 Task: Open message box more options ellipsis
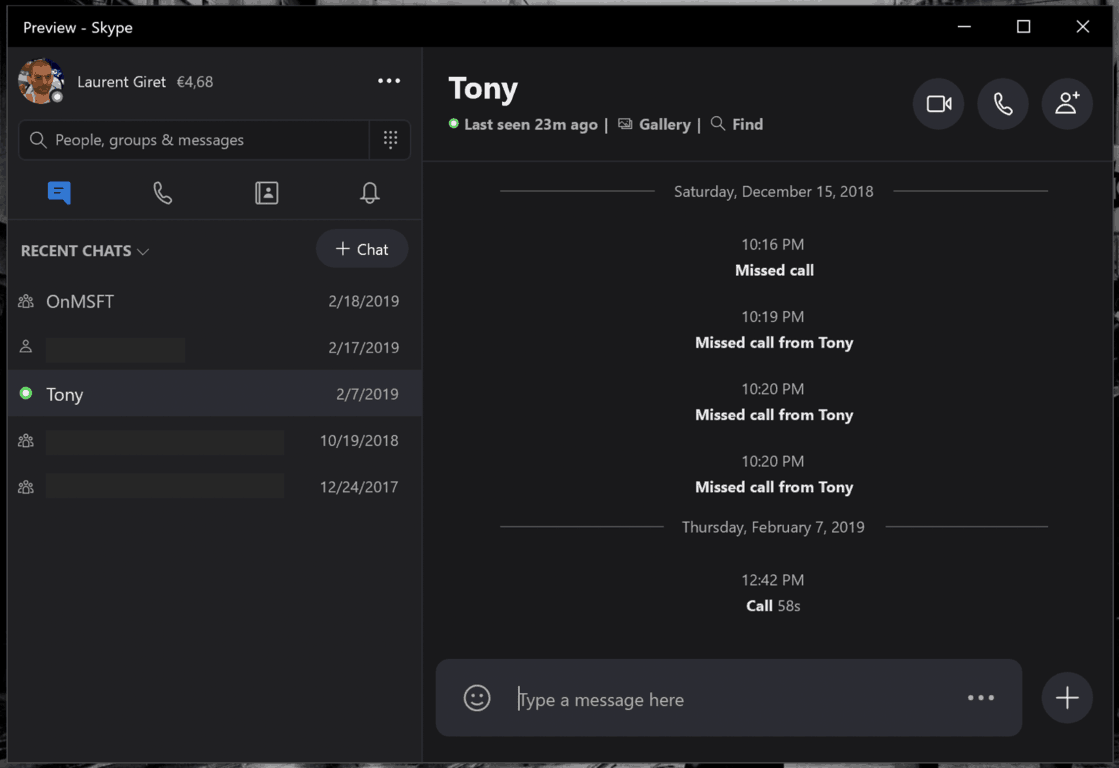click(980, 698)
